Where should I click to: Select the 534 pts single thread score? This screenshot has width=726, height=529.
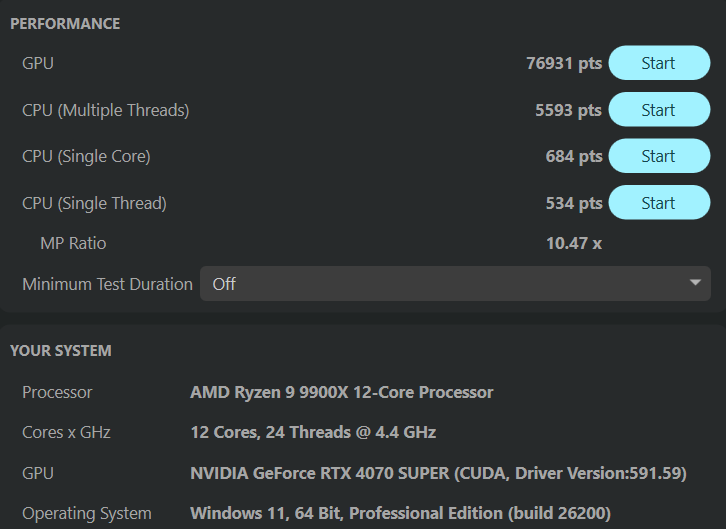tap(574, 203)
